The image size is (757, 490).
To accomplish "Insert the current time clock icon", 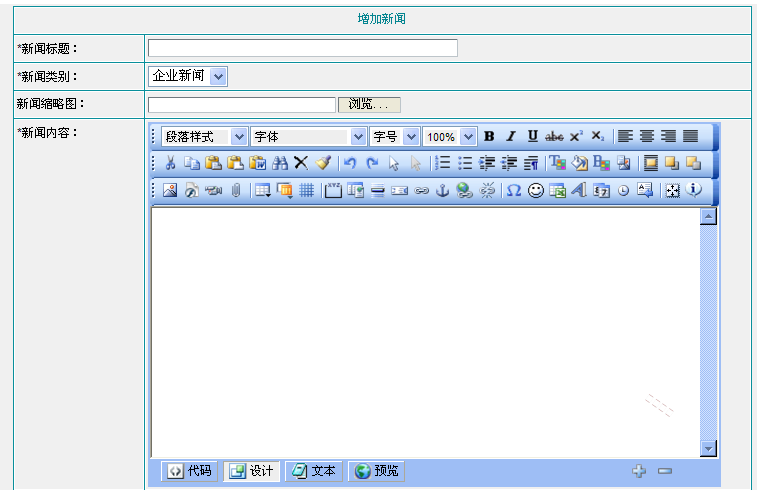I will click(x=623, y=190).
